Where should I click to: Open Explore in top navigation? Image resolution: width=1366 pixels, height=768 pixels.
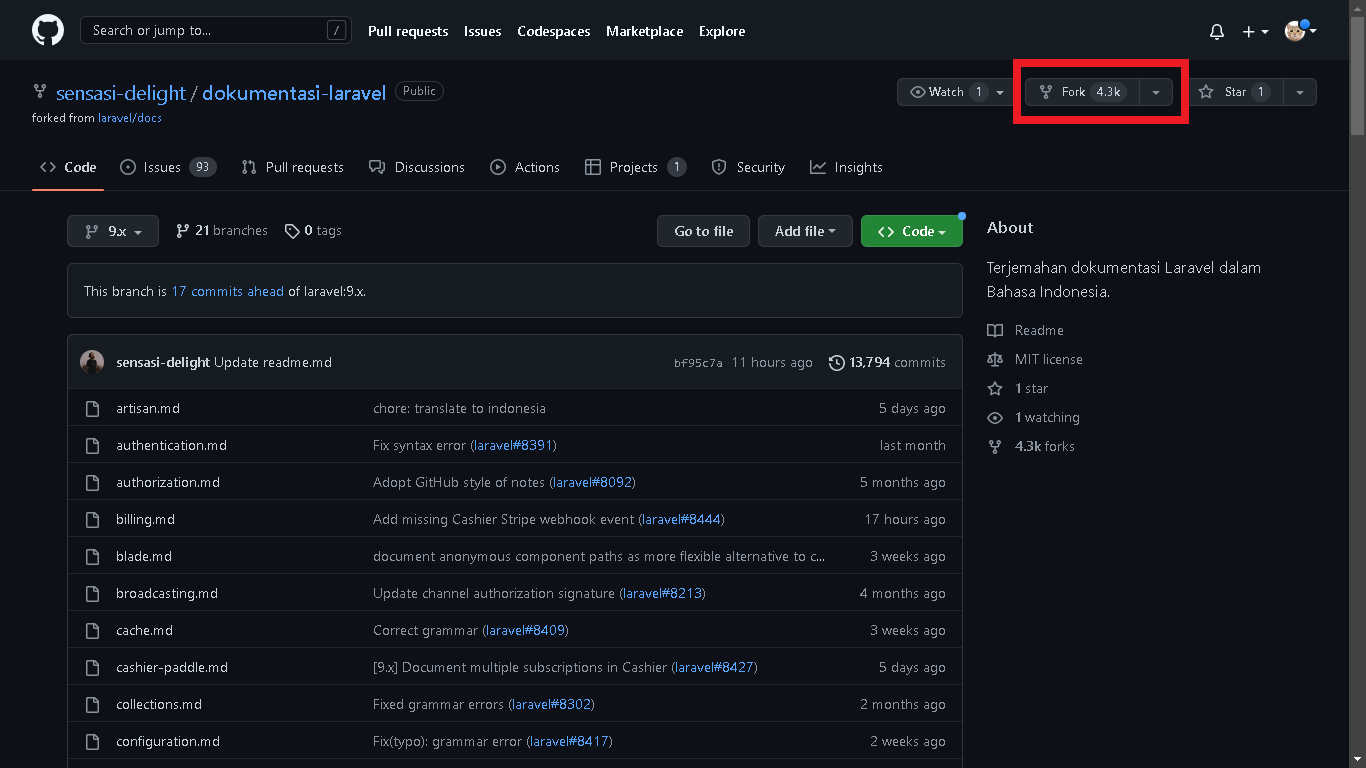pyautogui.click(x=722, y=31)
